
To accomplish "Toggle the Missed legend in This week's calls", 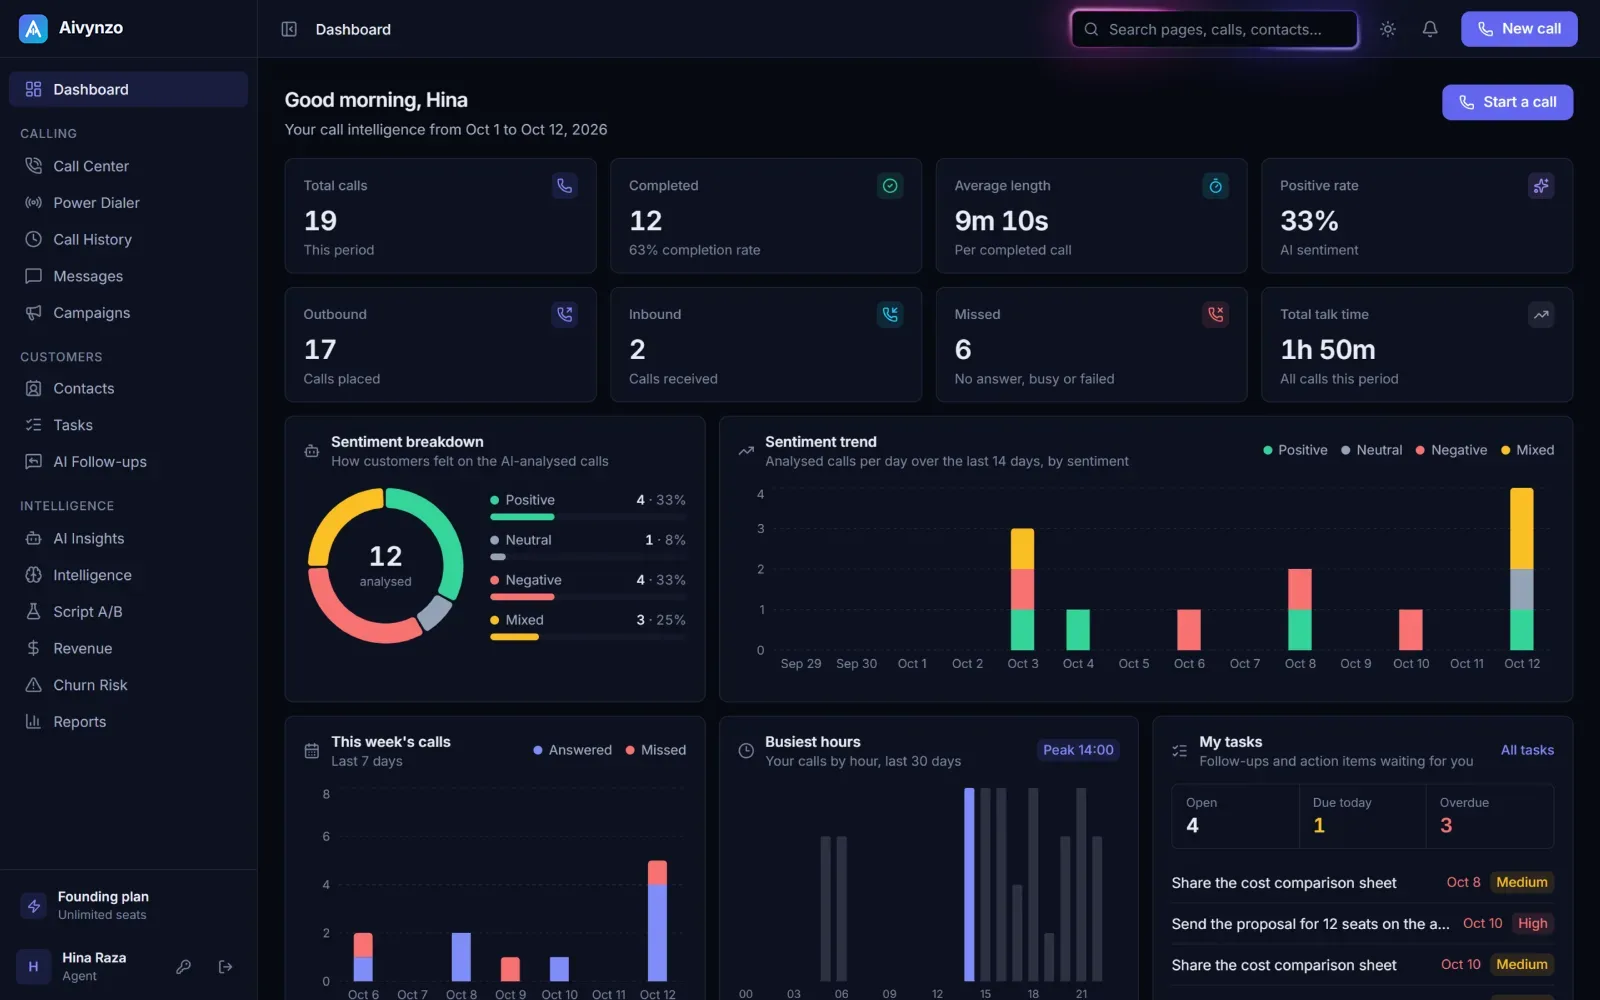I will tap(655, 750).
